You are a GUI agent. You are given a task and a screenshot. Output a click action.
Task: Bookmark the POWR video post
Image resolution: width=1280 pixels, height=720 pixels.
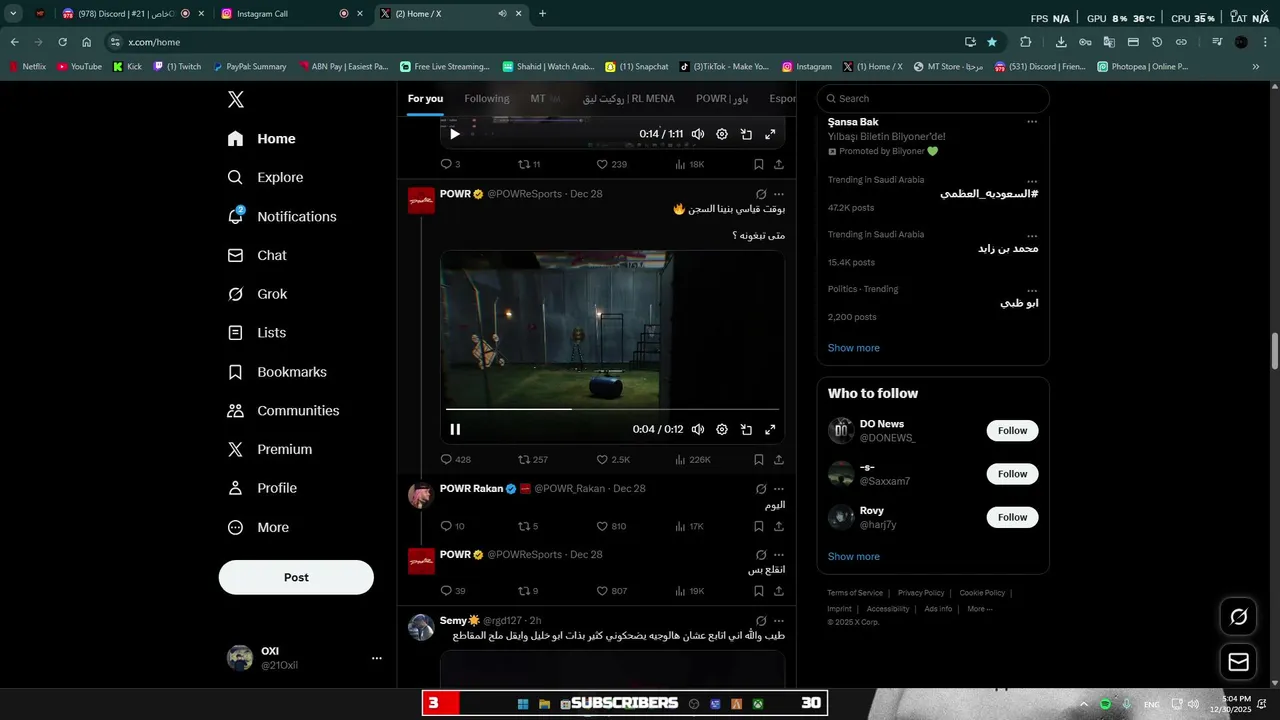pos(759,460)
